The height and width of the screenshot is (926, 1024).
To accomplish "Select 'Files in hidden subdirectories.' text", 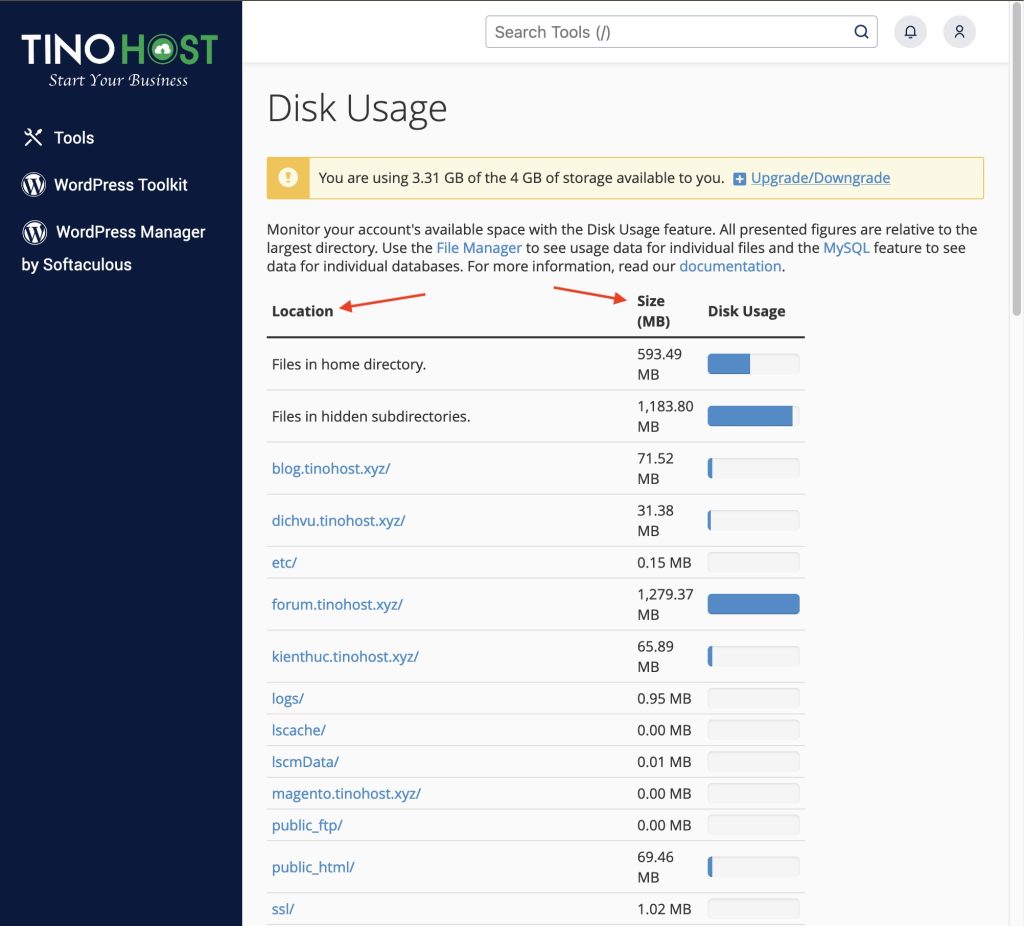I will tap(371, 417).
